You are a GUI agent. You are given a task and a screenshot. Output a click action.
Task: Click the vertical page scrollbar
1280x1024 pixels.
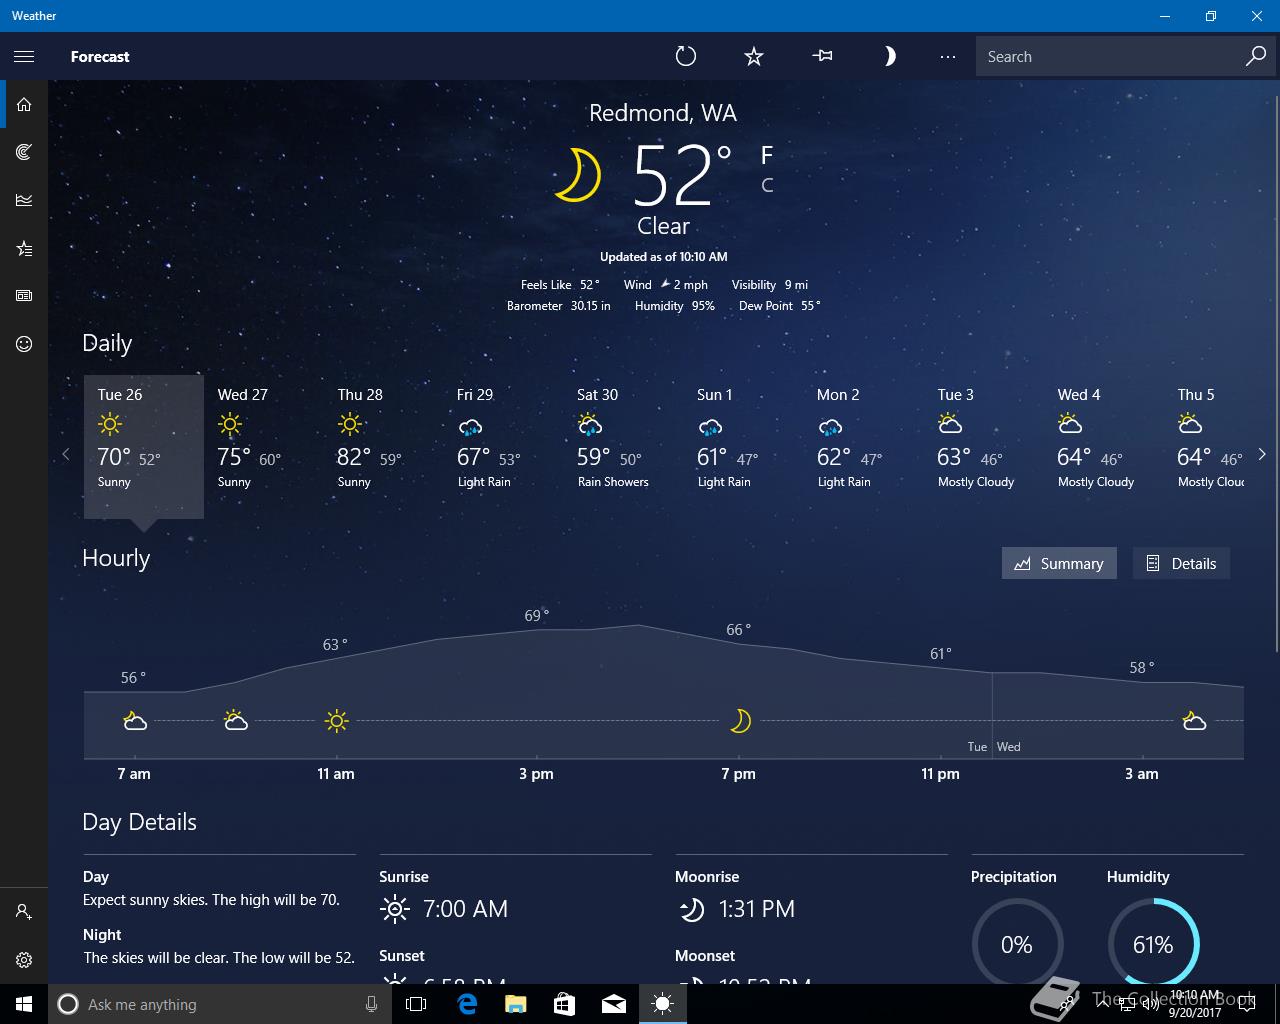tap(1276, 375)
